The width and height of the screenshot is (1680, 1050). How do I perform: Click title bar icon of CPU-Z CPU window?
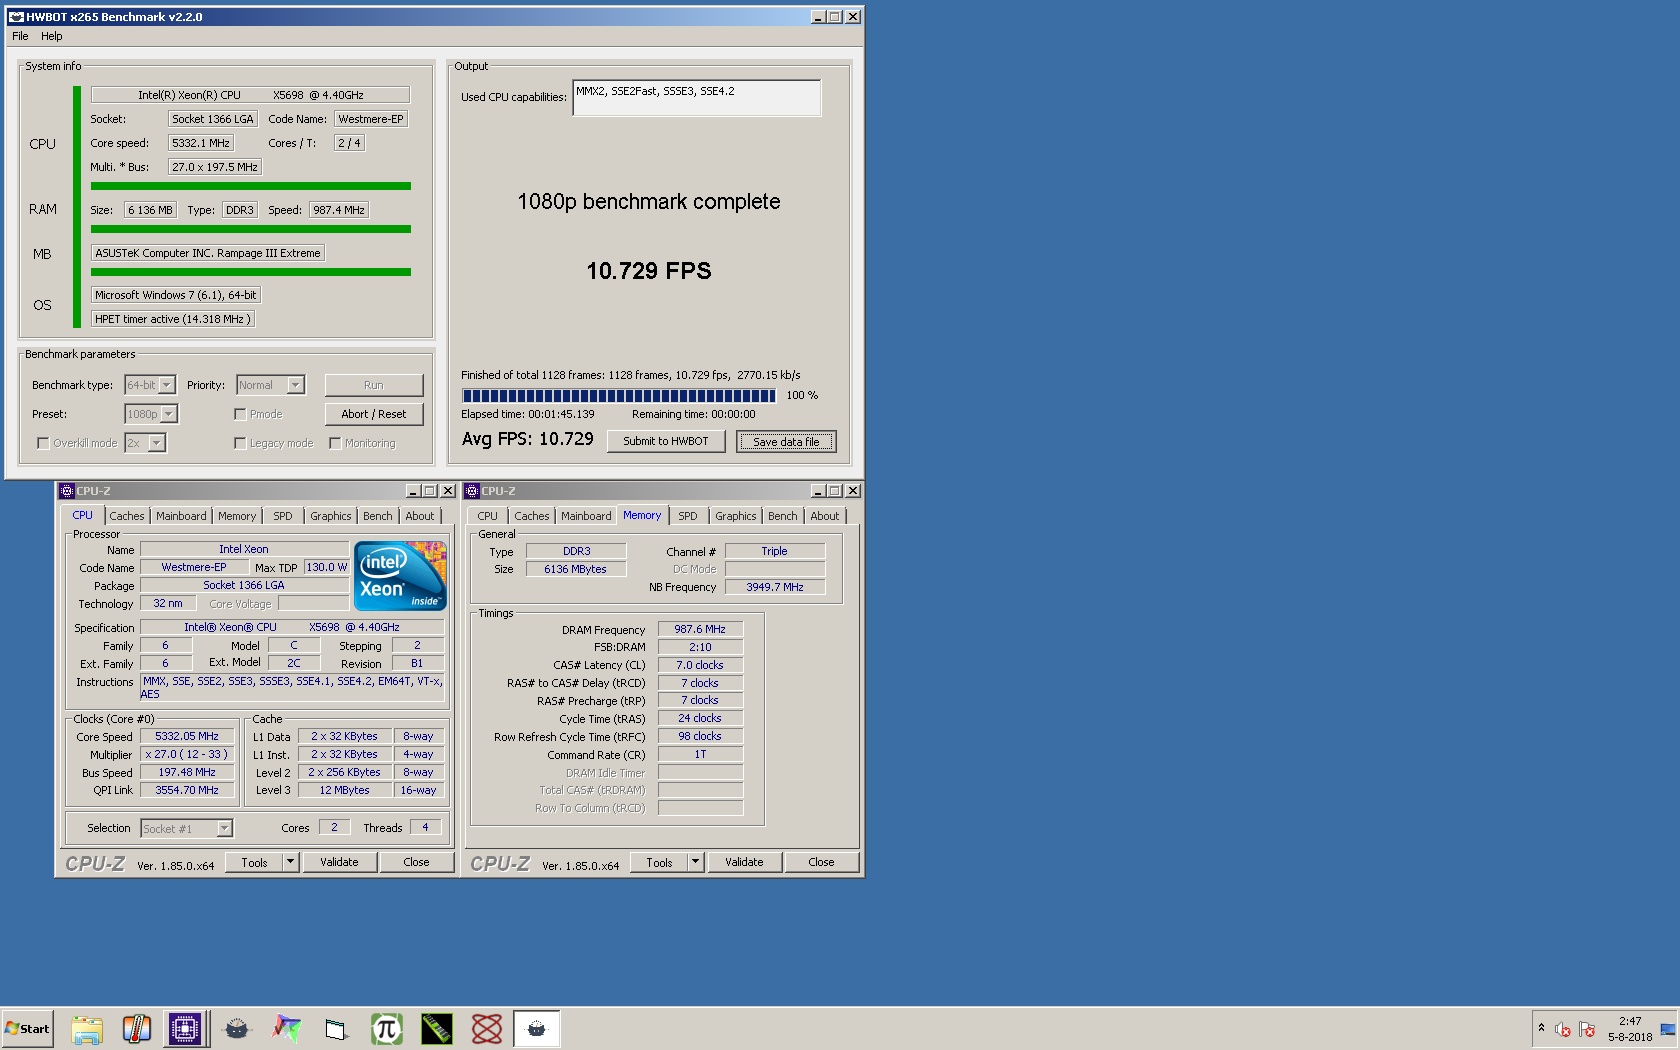67,491
